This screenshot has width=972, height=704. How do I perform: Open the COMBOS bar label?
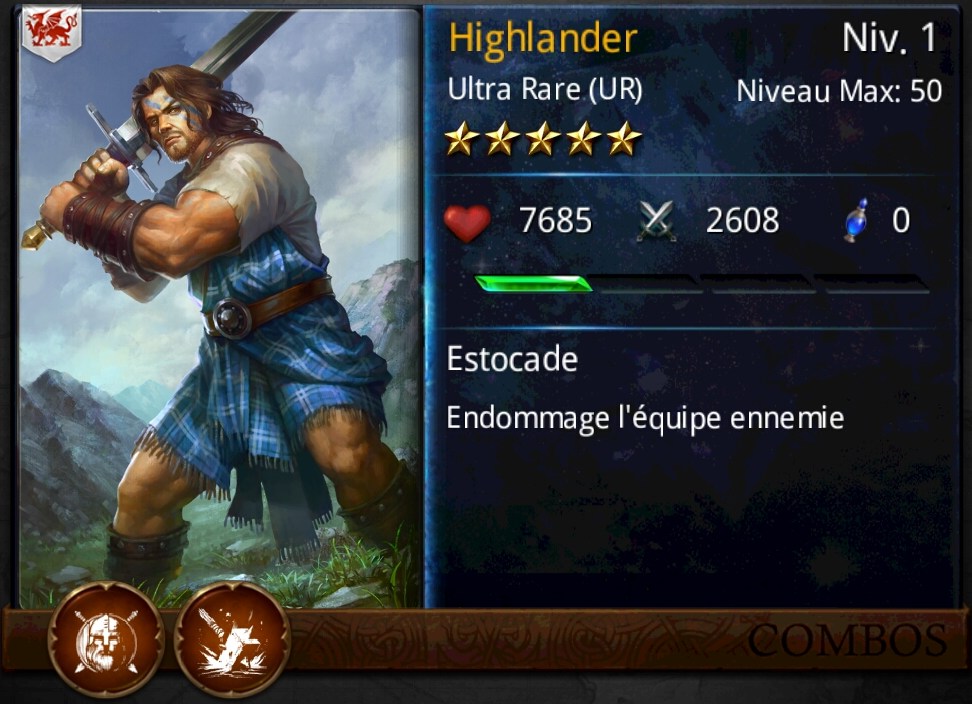click(x=847, y=641)
